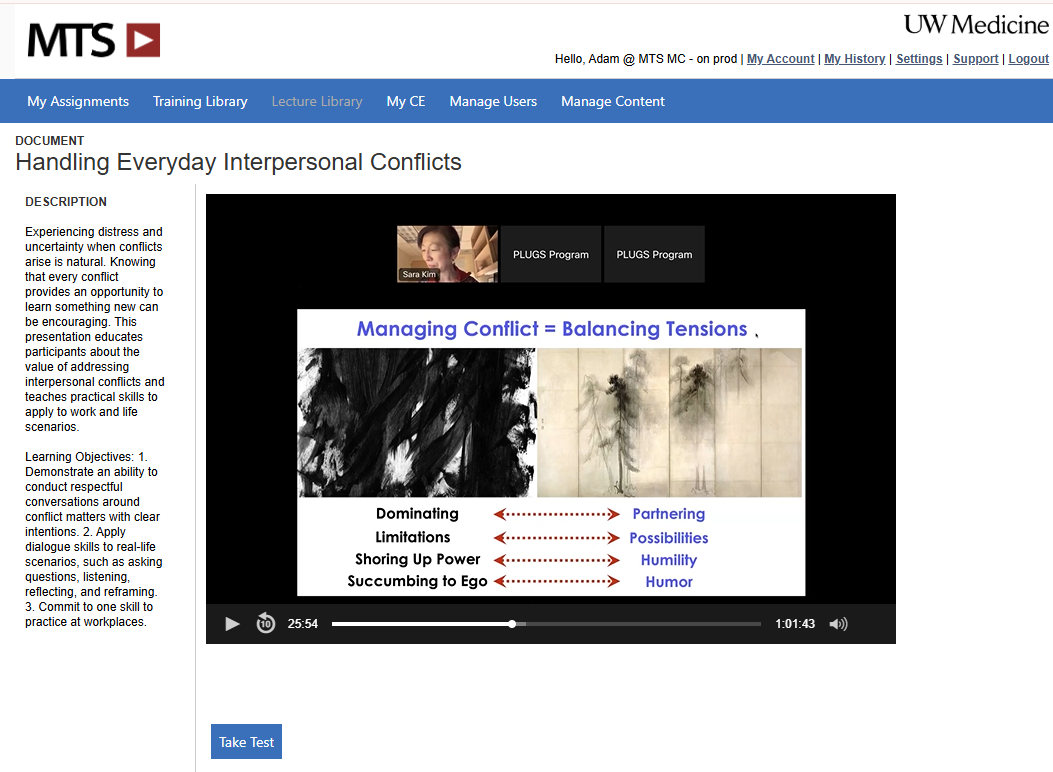
Task: Open the Lecture Library menu item
Action: 317,101
